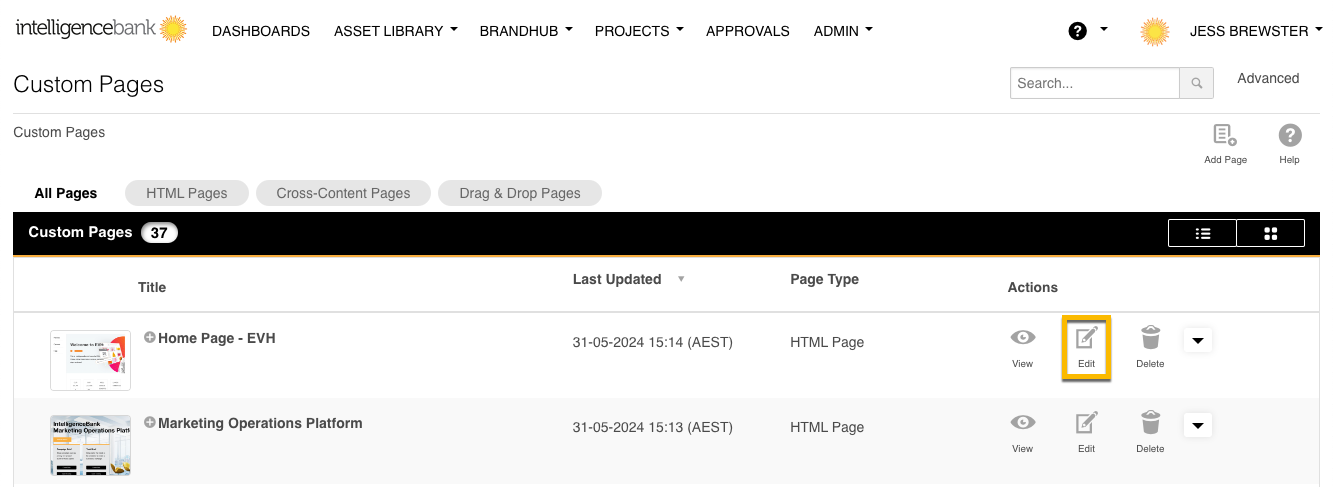This screenshot has width=1333, height=487.
Task: Click the Add Page icon
Action: (1225, 136)
